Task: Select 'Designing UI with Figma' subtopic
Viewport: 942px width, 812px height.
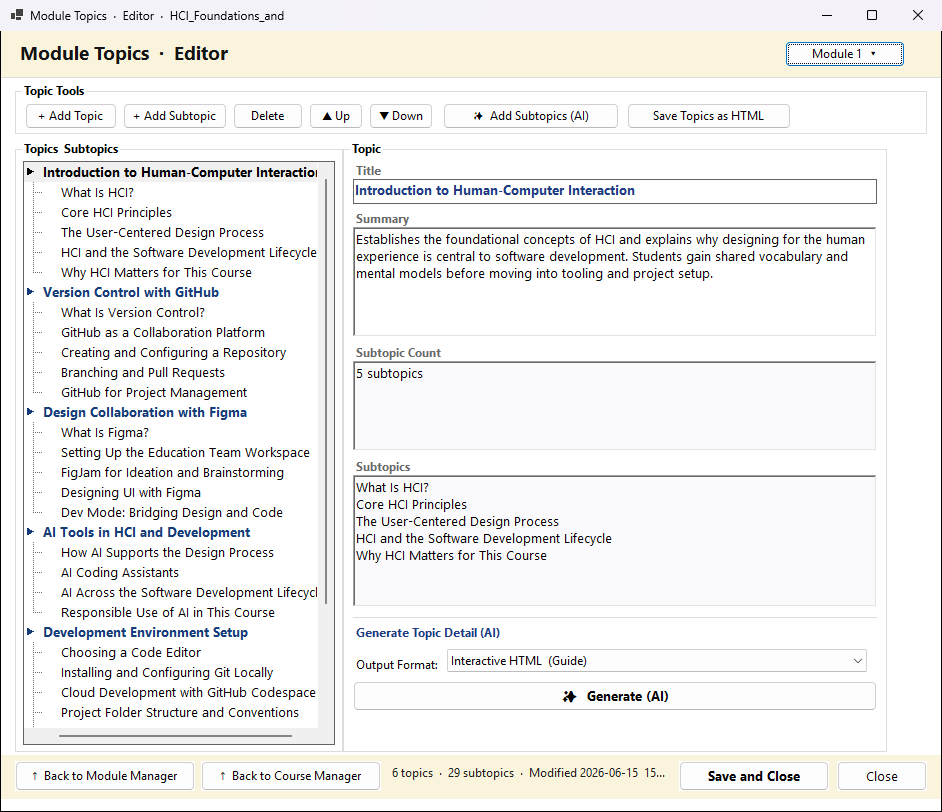Action: 131,493
